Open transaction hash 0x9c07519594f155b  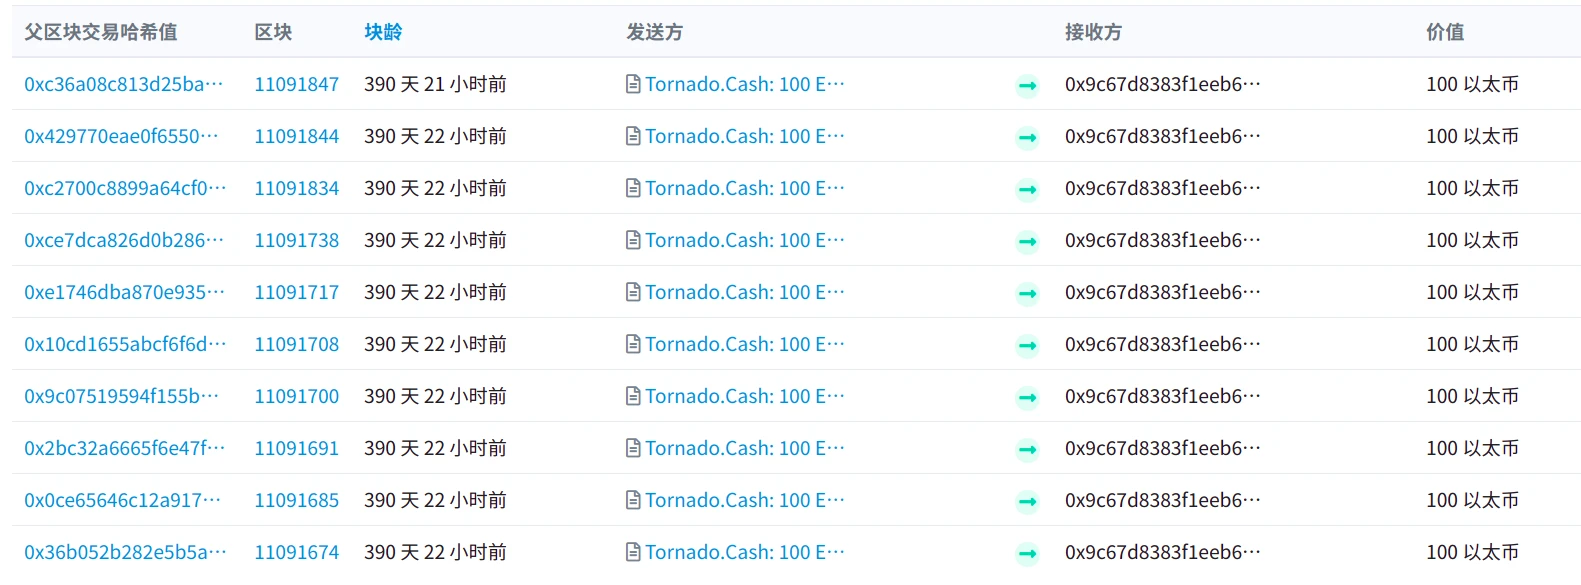121,396
